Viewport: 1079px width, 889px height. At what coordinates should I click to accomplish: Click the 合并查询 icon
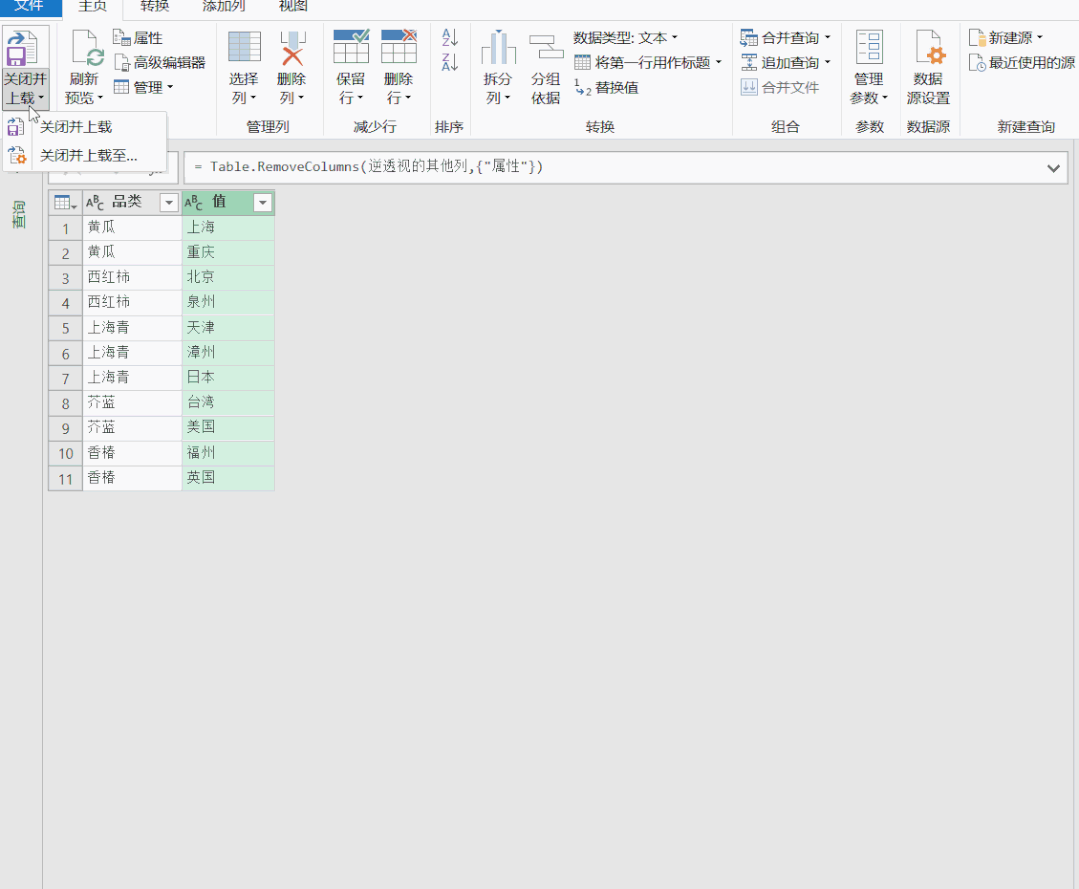click(x=749, y=38)
